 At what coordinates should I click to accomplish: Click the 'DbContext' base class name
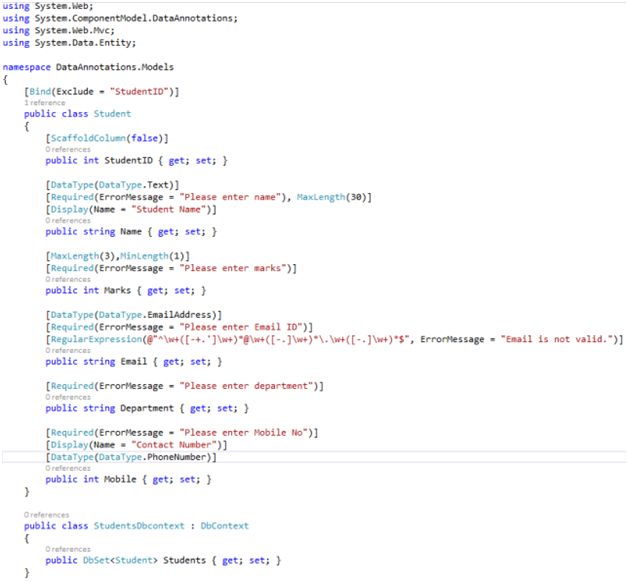pyautogui.click(x=224, y=526)
